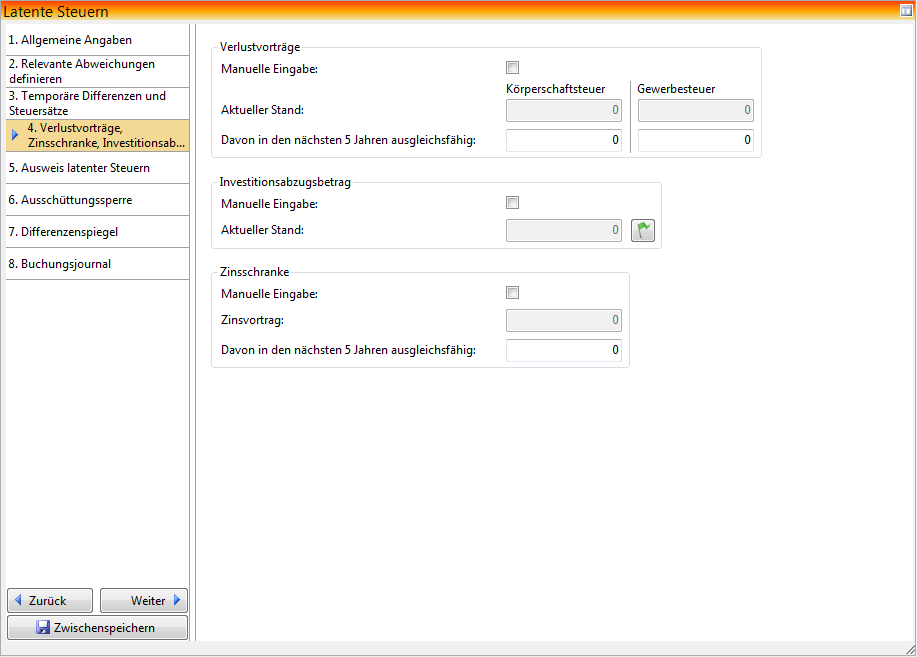Viewport: 917px width, 657px height.
Task: Select active step 4 Verlustvorträge, Zinsschranke
Action: (104, 135)
